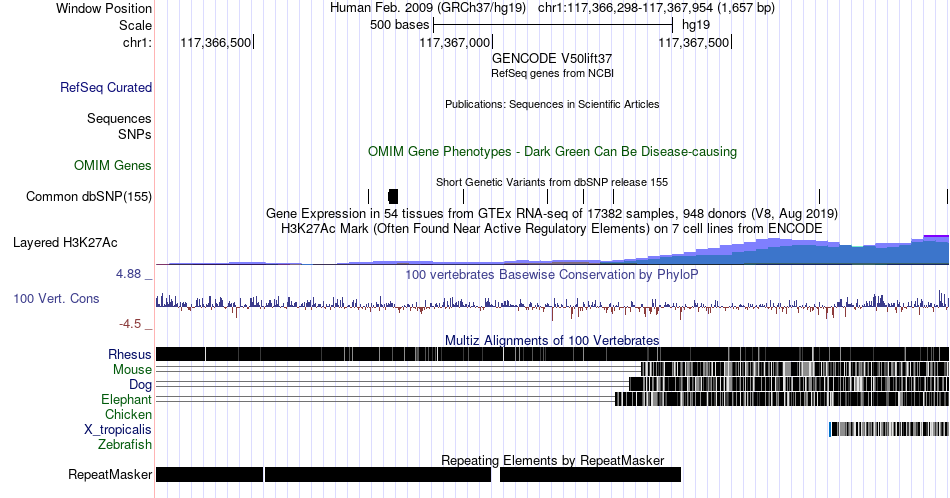Click the Rhesus alignment row label
The image size is (950, 498).
(x=130, y=354)
